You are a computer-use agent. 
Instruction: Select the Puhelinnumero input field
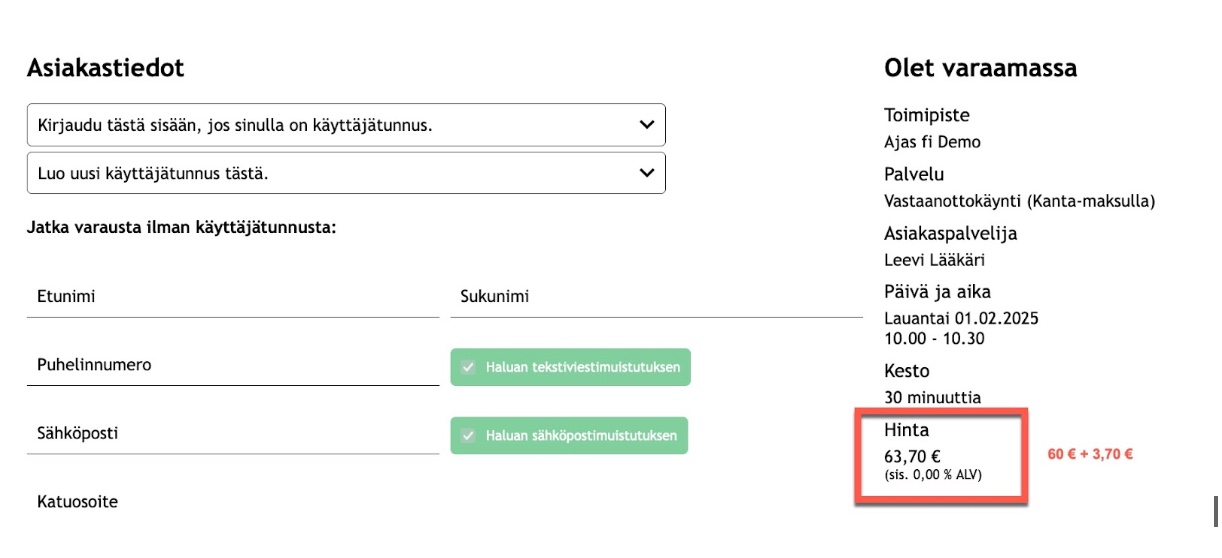click(232, 365)
